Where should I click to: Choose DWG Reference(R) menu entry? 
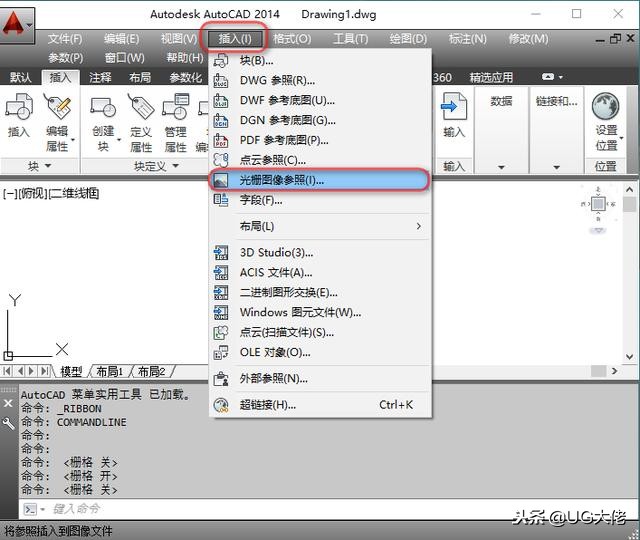pyautogui.click(x=320, y=80)
